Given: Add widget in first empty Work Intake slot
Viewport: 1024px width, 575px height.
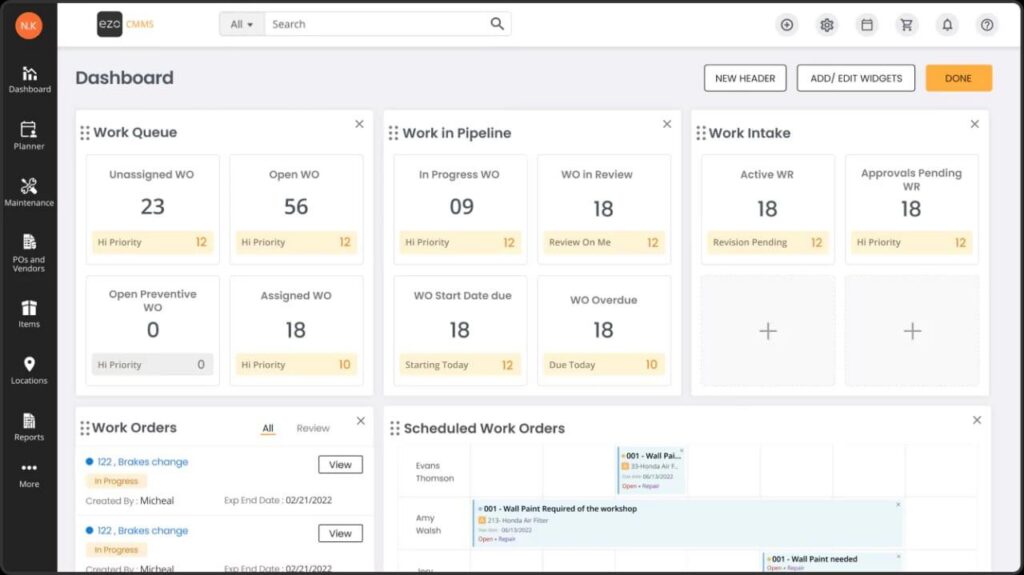Looking at the screenshot, I should click(x=767, y=331).
